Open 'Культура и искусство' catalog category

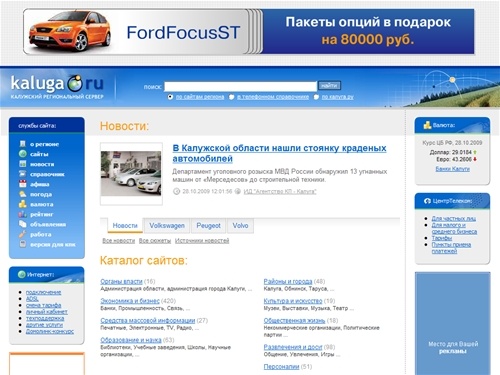click(x=293, y=301)
